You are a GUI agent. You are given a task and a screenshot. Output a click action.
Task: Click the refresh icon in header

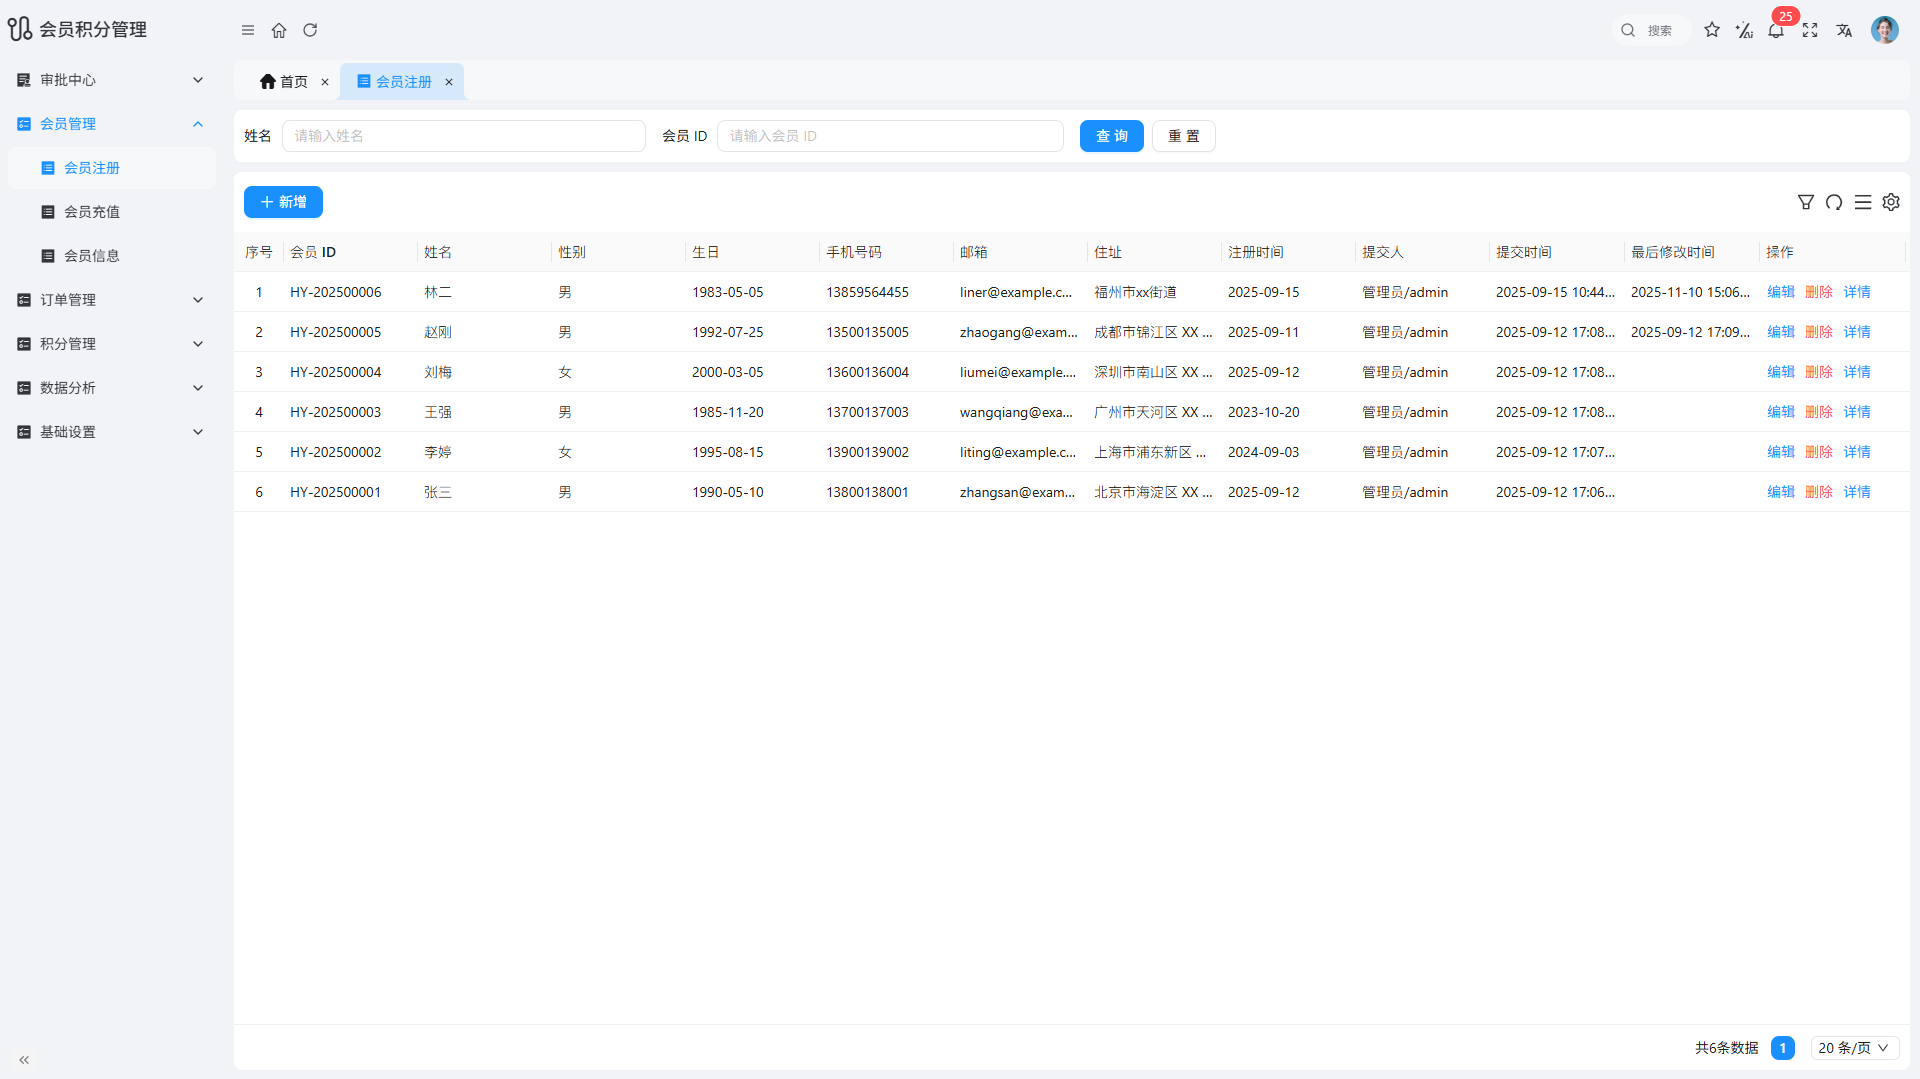[x=310, y=30]
